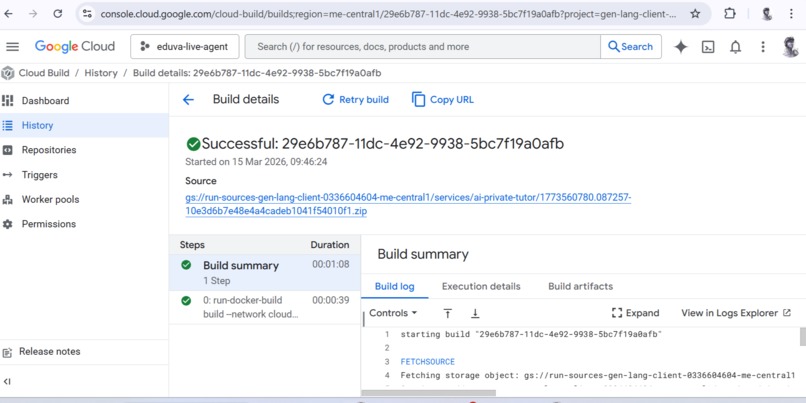Open browser extensions puzzle icon
This screenshot has width=806, height=403.
729,14
